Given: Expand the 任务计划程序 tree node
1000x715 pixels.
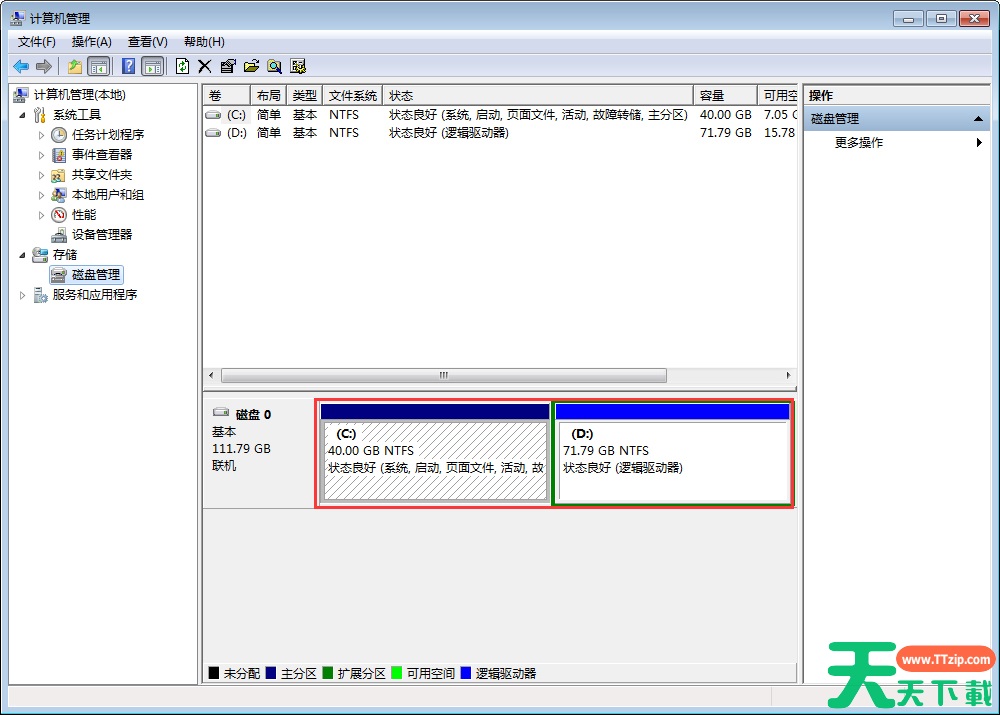Looking at the screenshot, I should point(41,135).
